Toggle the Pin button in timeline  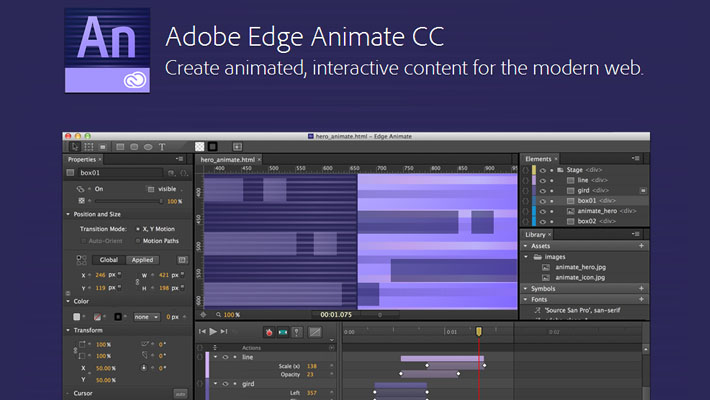(x=297, y=333)
